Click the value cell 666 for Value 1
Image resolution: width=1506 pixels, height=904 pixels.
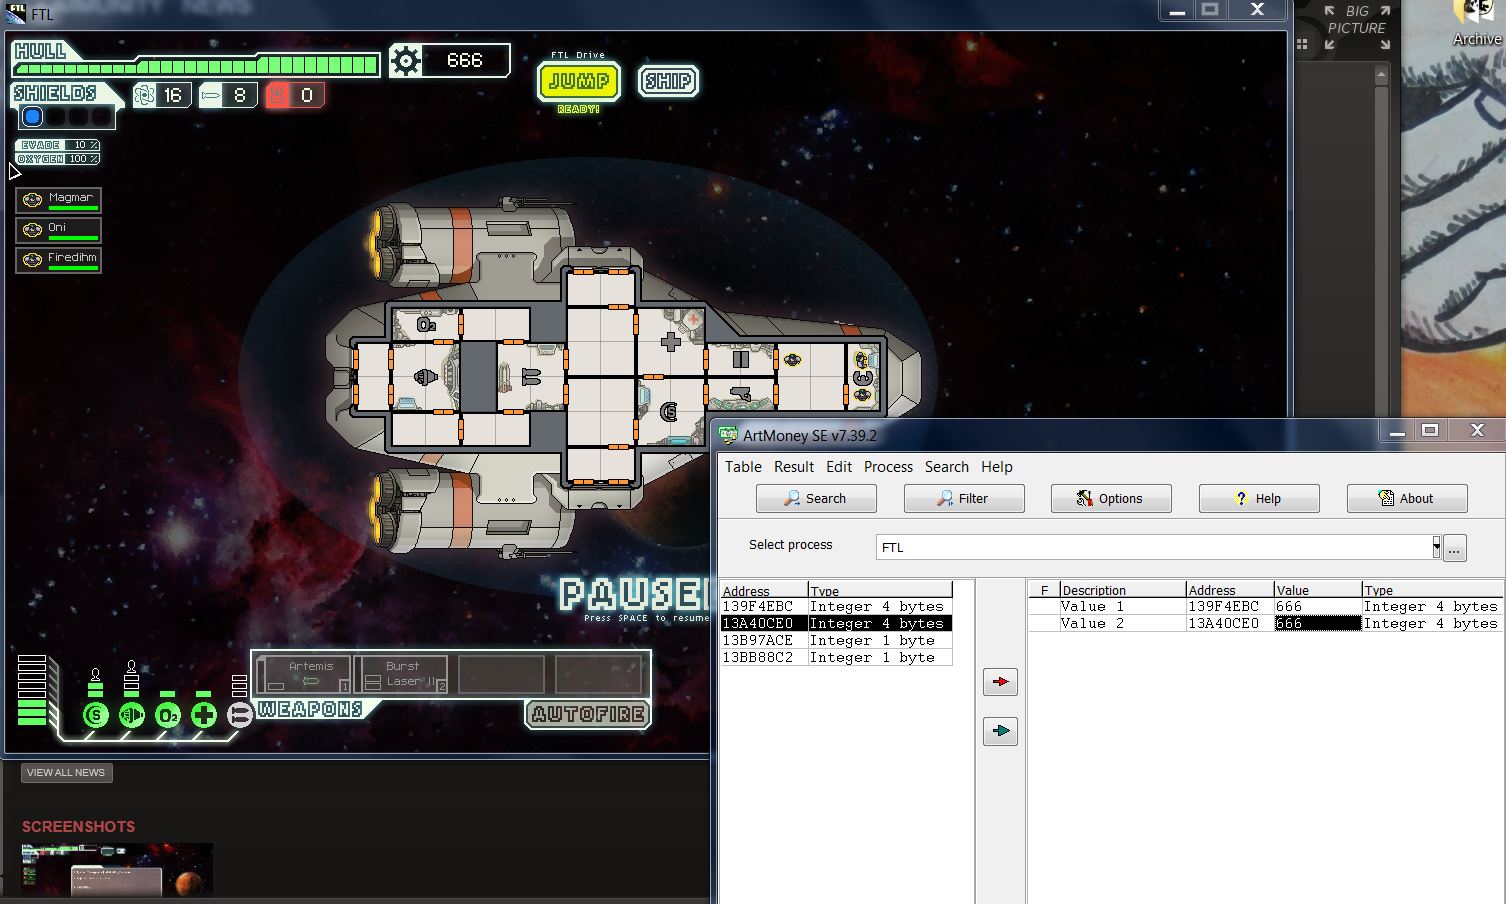(x=1317, y=606)
